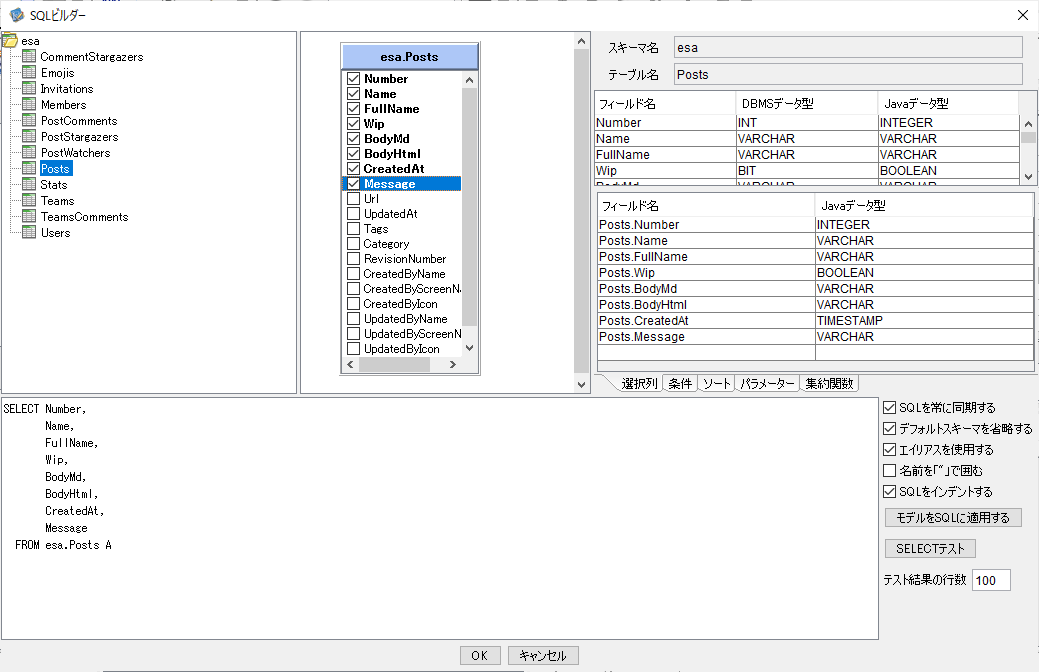The image size is (1039, 672).
Task: Click the Members table icon
Action: [29, 104]
